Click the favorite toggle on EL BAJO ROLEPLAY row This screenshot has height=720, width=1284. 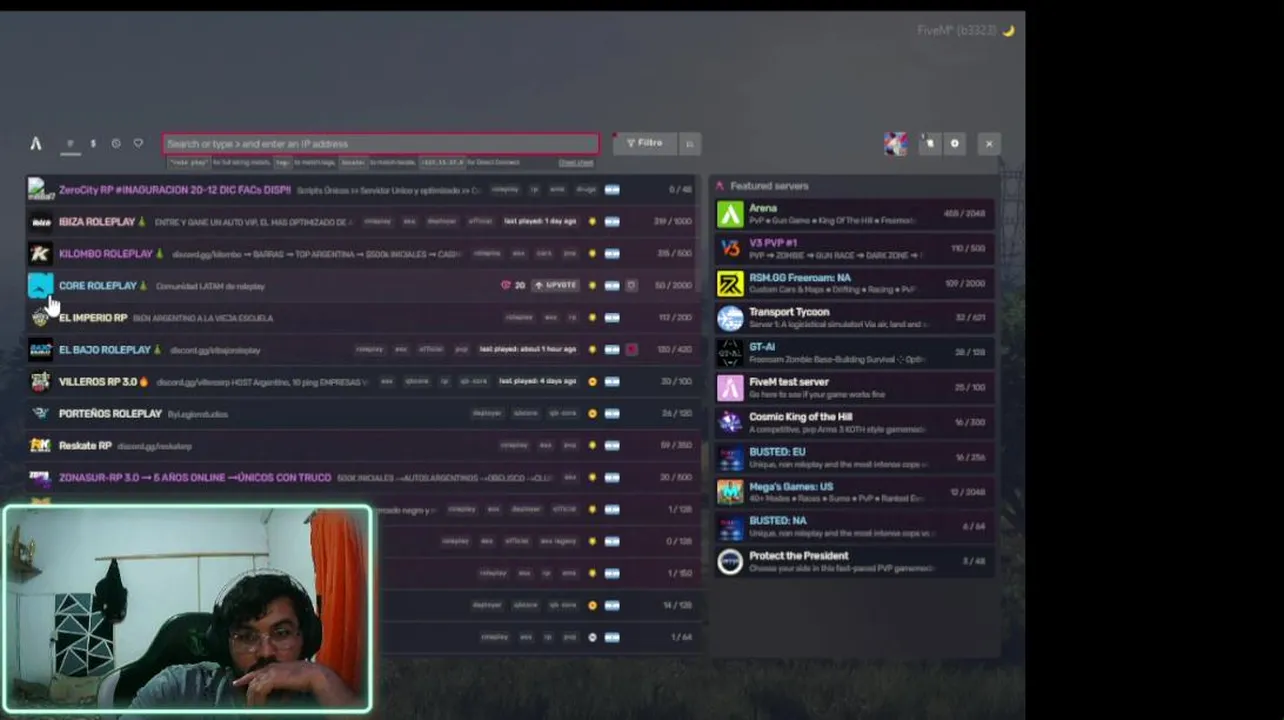631,350
